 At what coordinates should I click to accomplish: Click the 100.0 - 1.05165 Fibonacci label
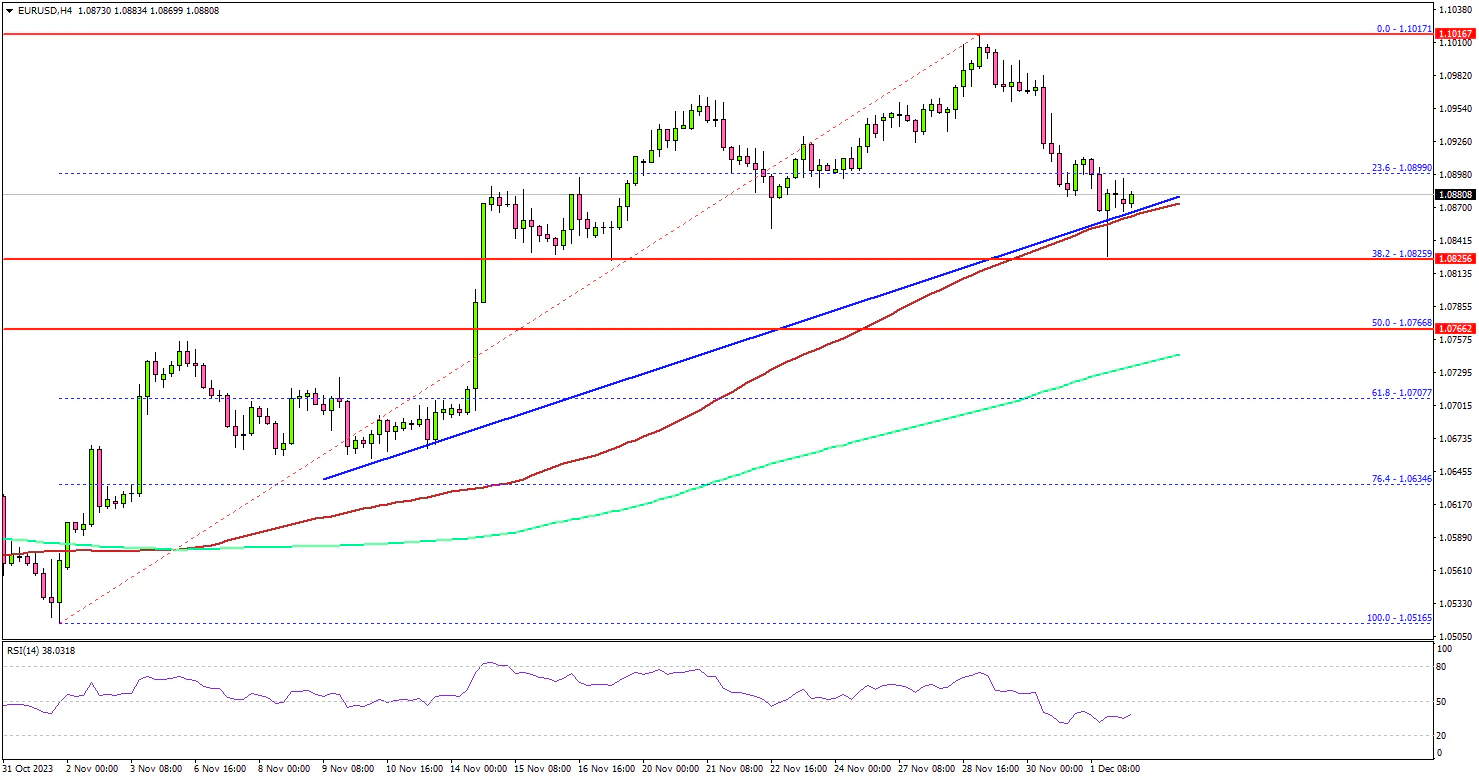(x=1400, y=618)
